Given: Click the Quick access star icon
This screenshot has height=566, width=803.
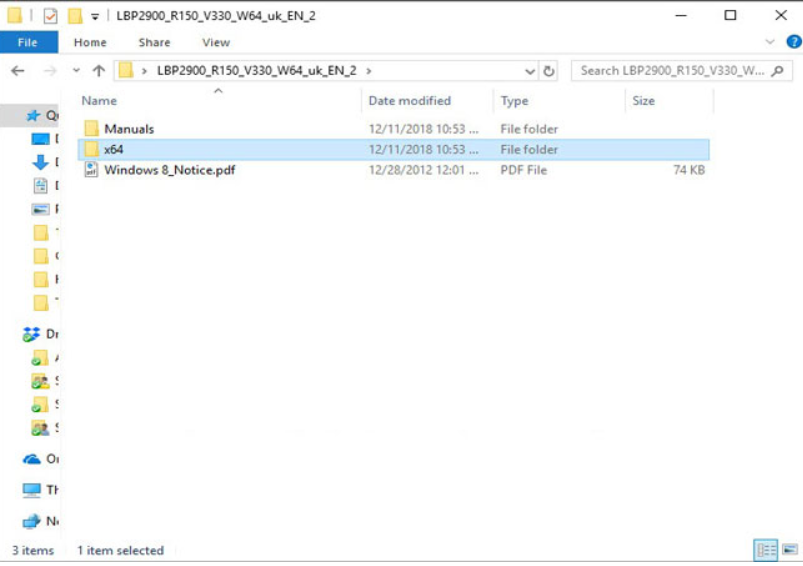Looking at the screenshot, I should click(x=33, y=116).
